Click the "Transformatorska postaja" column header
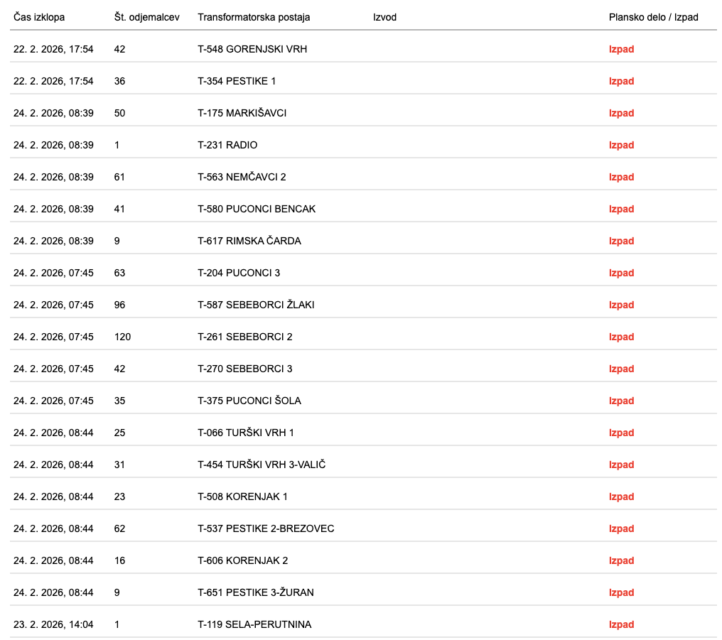The width and height of the screenshot is (722, 640). 255,18
